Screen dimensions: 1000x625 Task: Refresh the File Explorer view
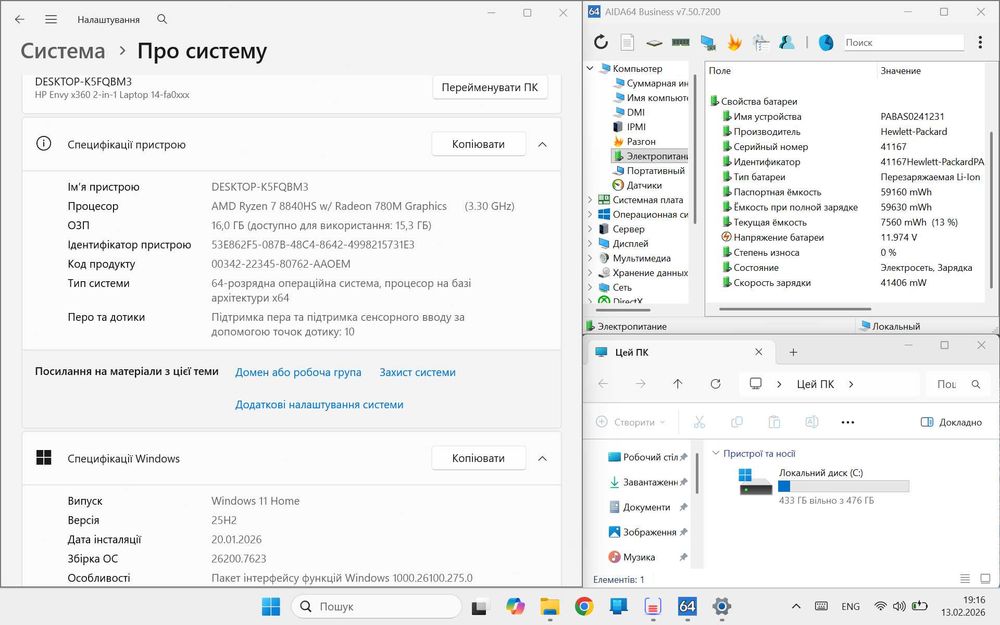point(716,383)
